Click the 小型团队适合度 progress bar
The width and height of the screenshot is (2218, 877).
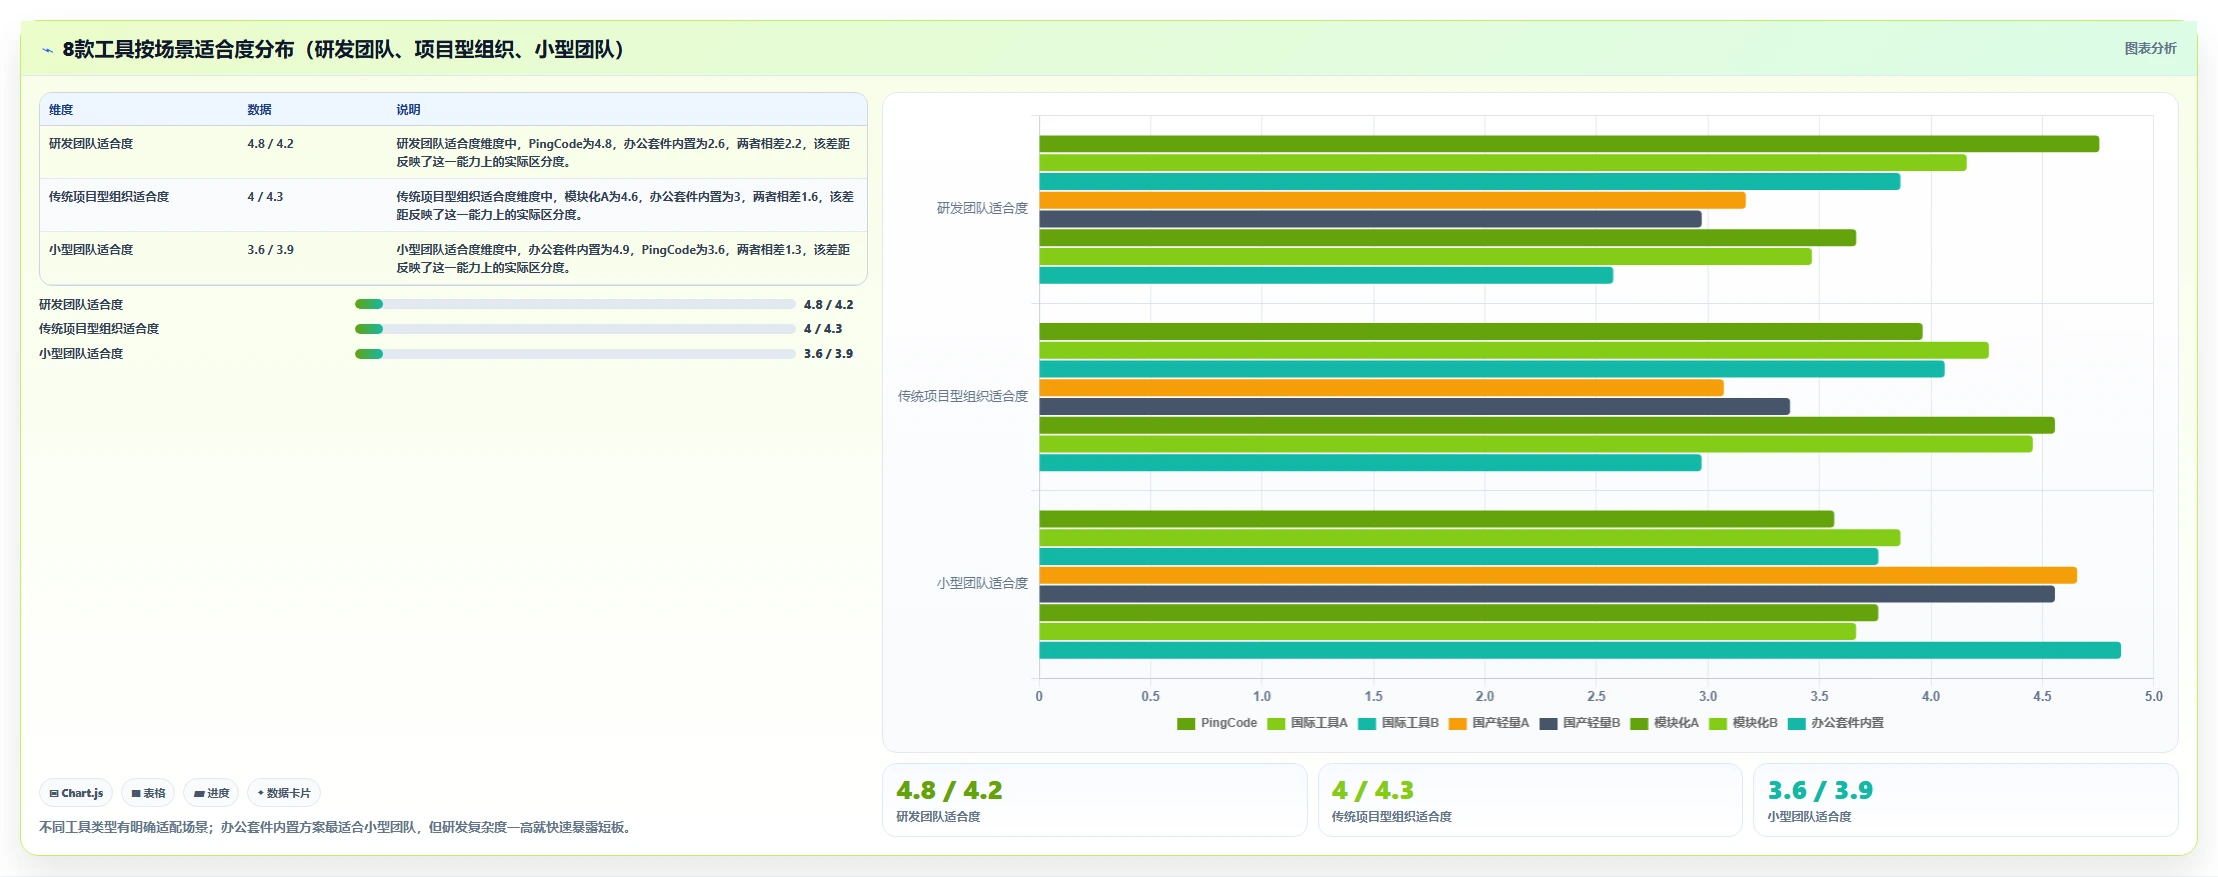[x=575, y=354]
